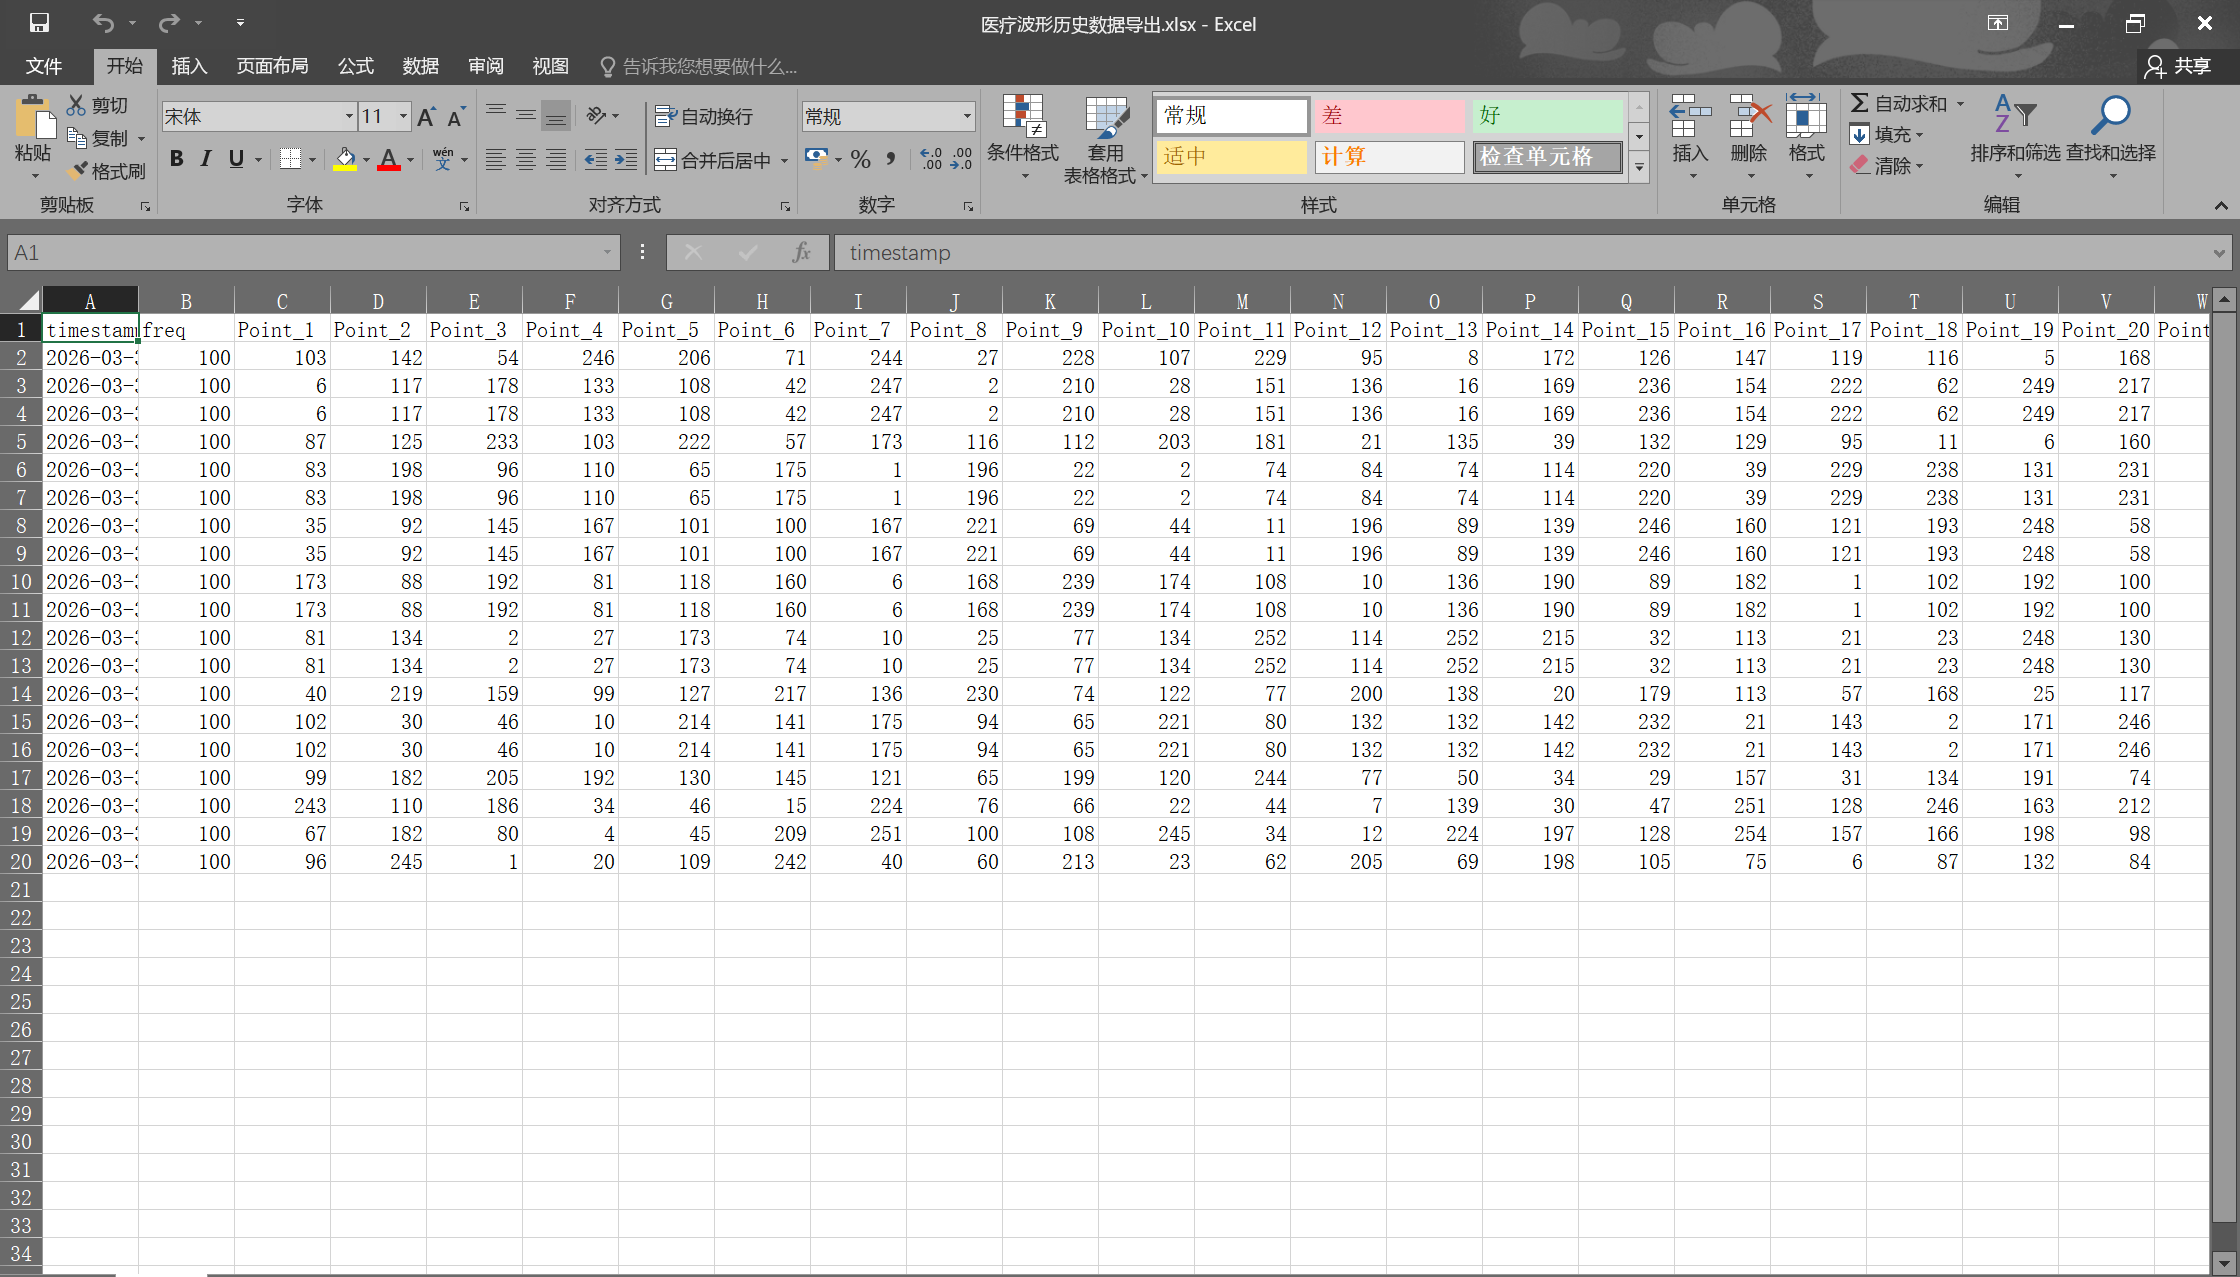
Task: Redo the last action
Action: [x=169, y=22]
